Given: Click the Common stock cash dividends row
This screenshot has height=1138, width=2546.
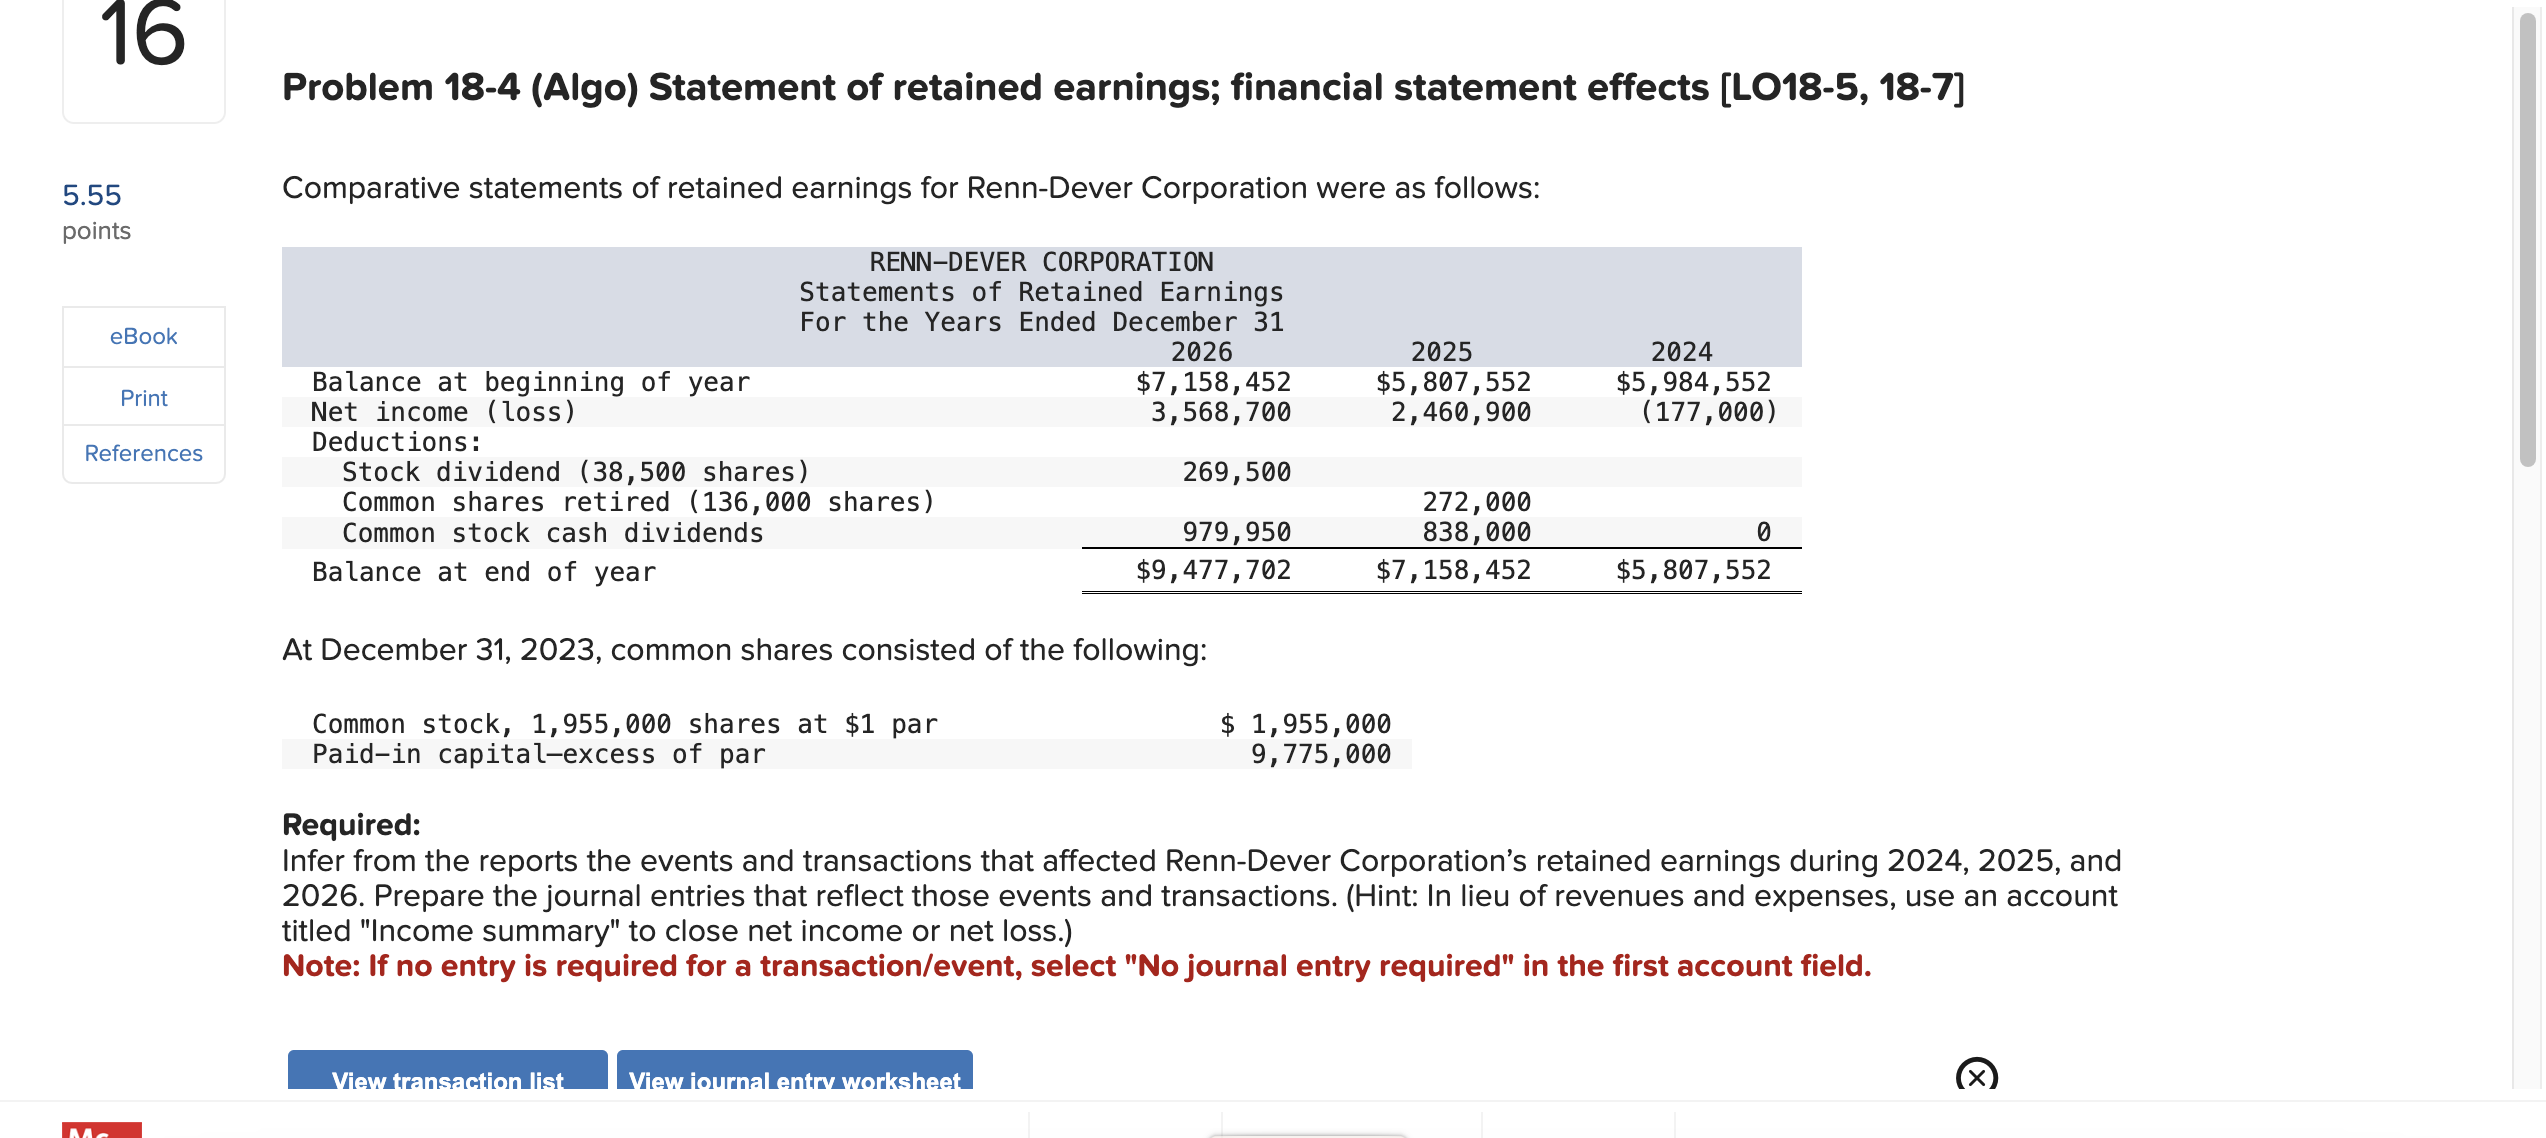Looking at the screenshot, I should (x=552, y=532).
